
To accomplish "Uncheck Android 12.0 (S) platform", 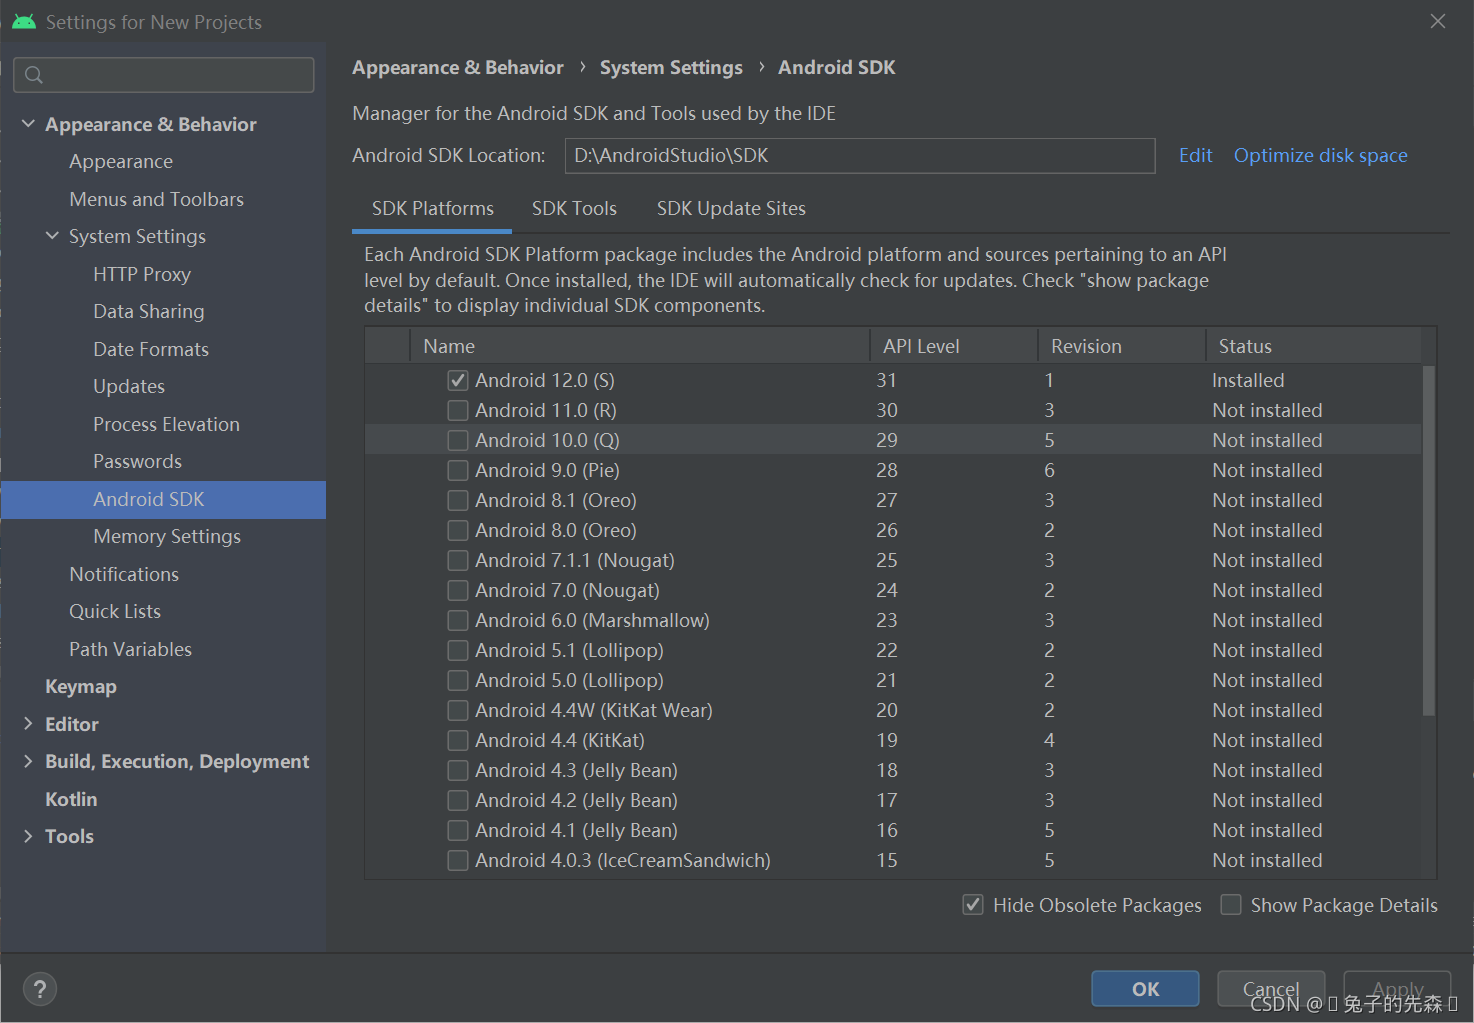I will (x=458, y=380).
